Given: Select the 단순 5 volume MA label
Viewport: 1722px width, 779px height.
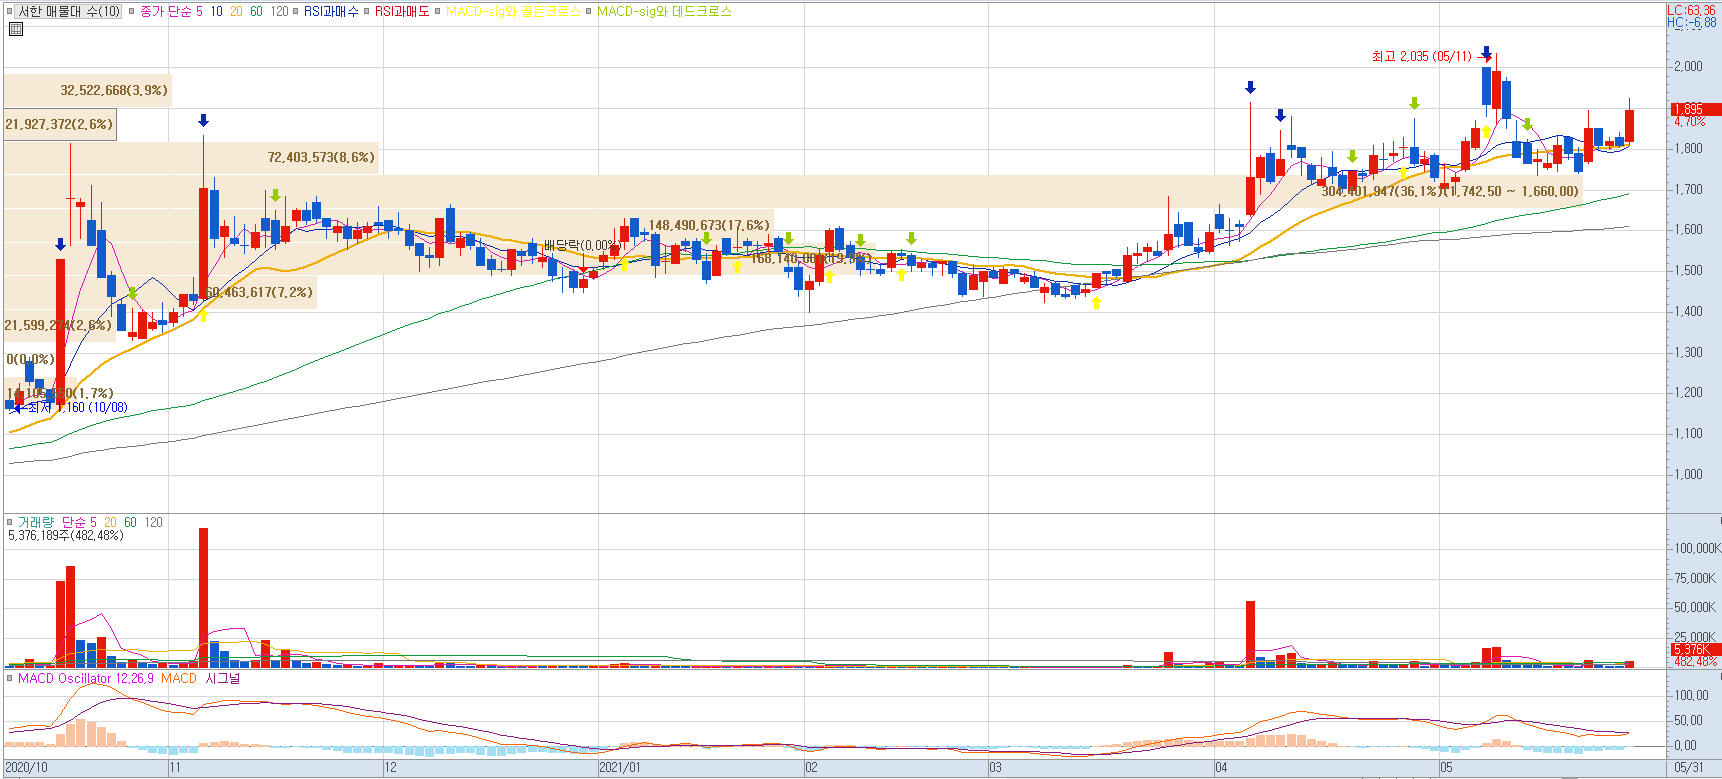Looking at the screenshot, I should [79, 522].
